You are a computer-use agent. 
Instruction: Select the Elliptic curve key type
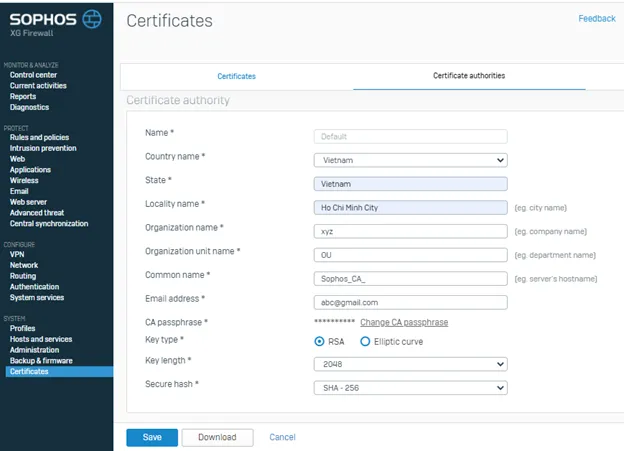click(x=365, y=341)
